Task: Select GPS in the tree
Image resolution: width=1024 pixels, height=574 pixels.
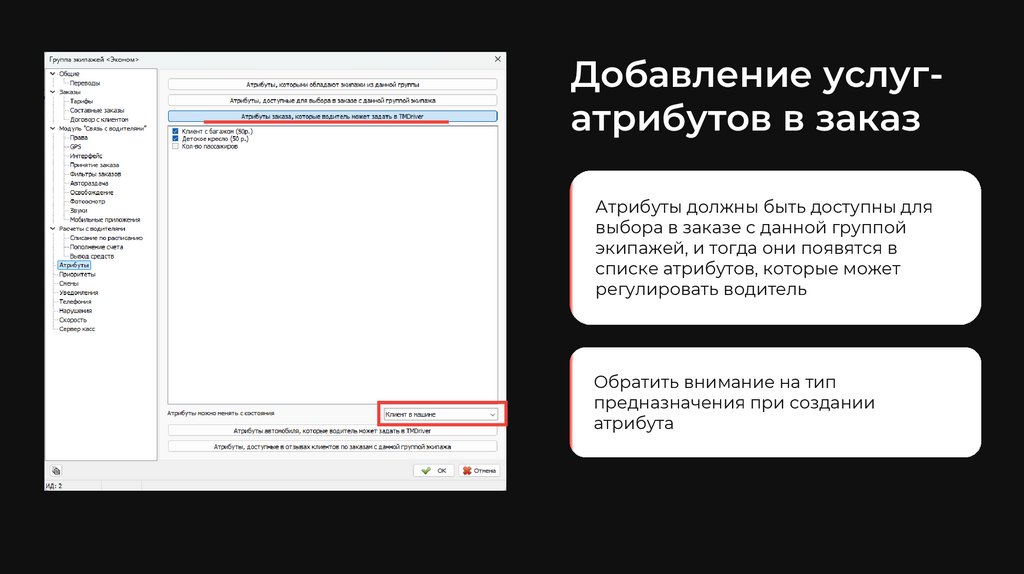Action: tap(76, 147)
